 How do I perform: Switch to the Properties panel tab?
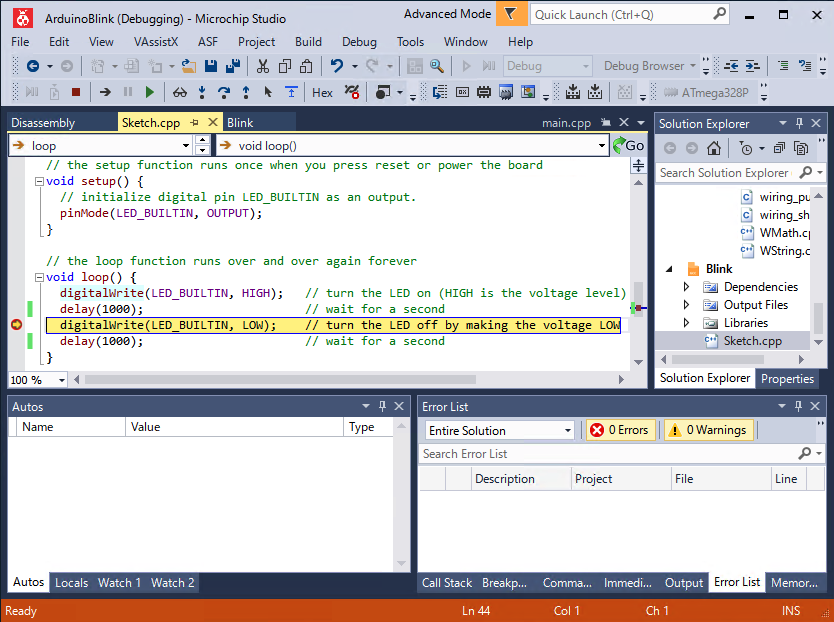pyautogui.click(x=787, y=379)
